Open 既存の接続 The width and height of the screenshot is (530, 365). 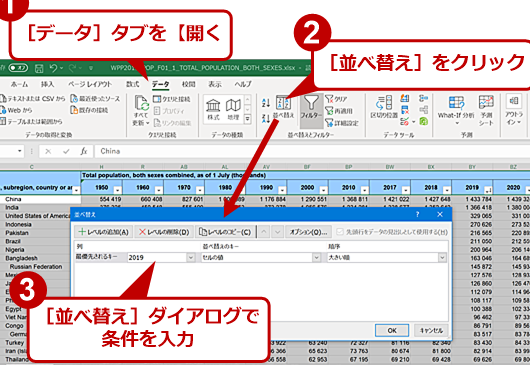pos(89,110)
